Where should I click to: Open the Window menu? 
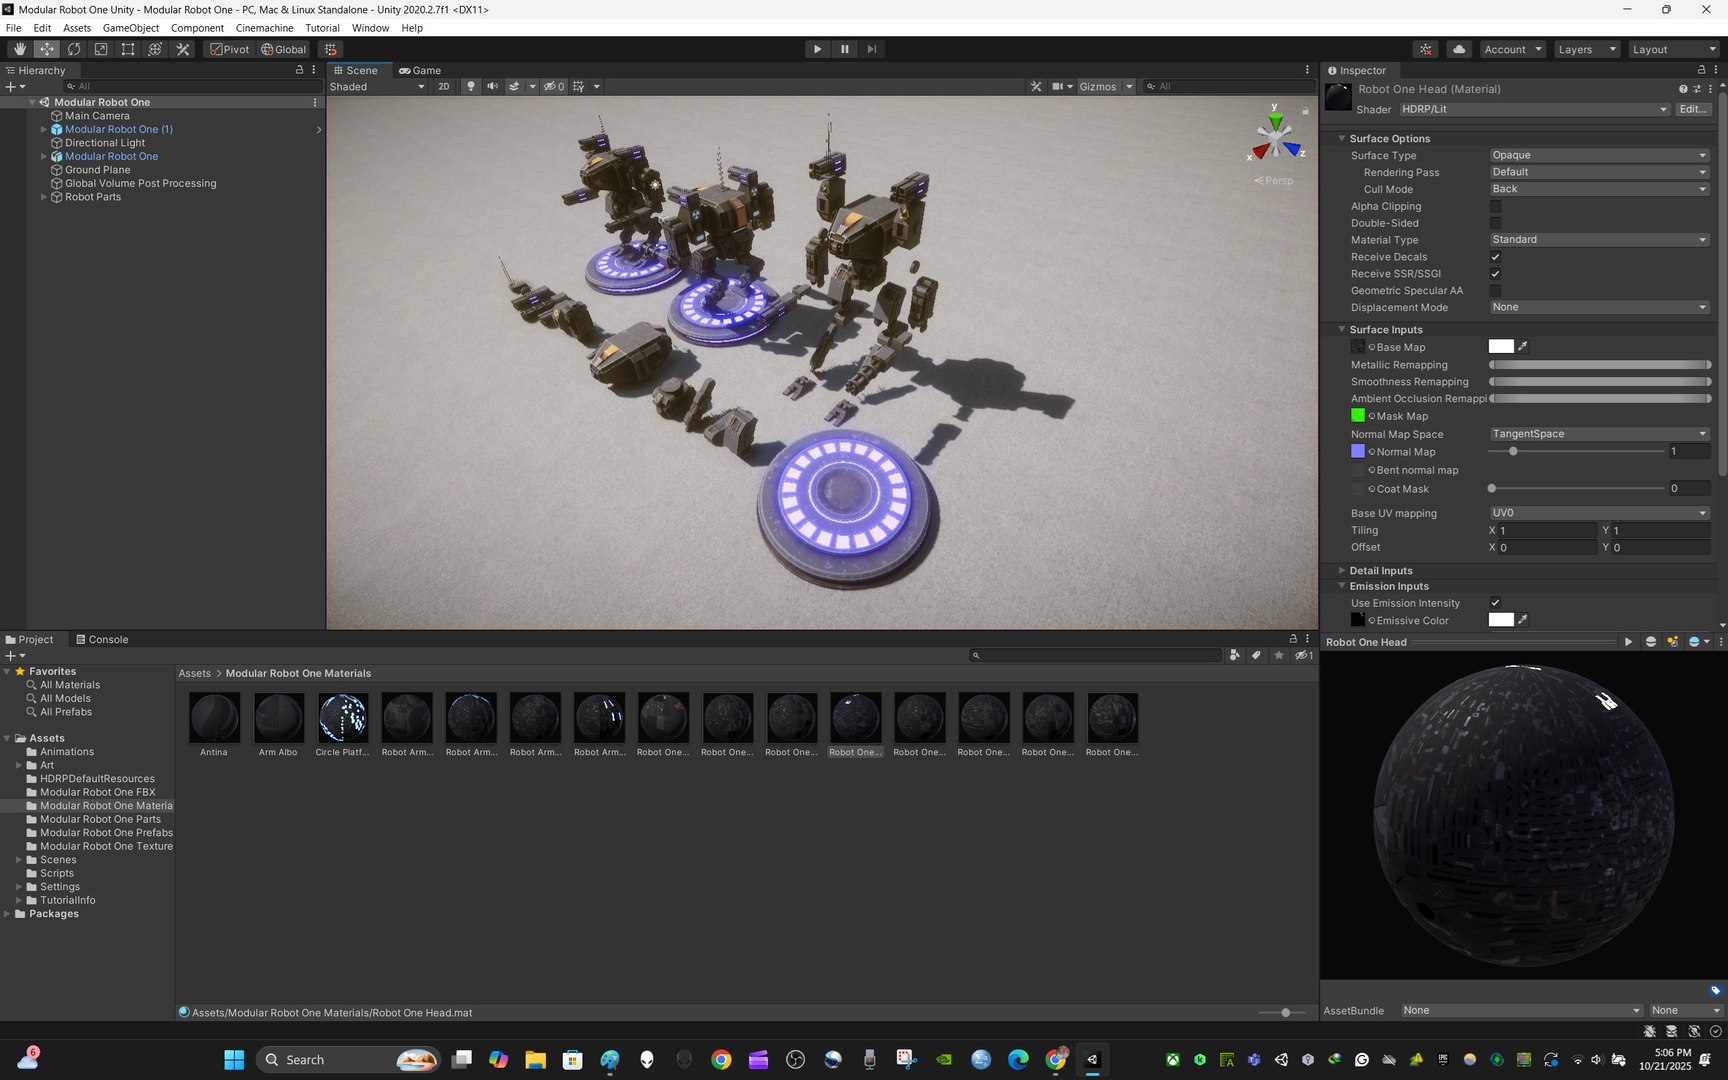[x=370, y=28]
